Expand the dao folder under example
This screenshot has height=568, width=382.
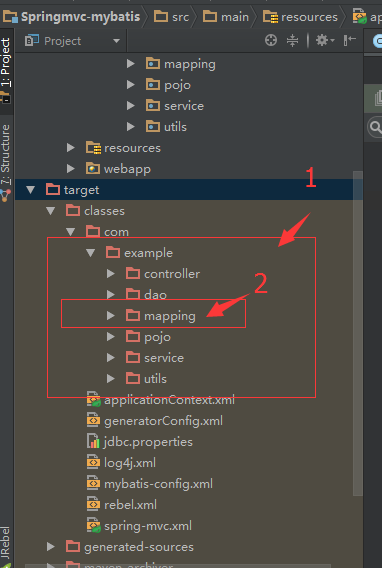point(111,295)
